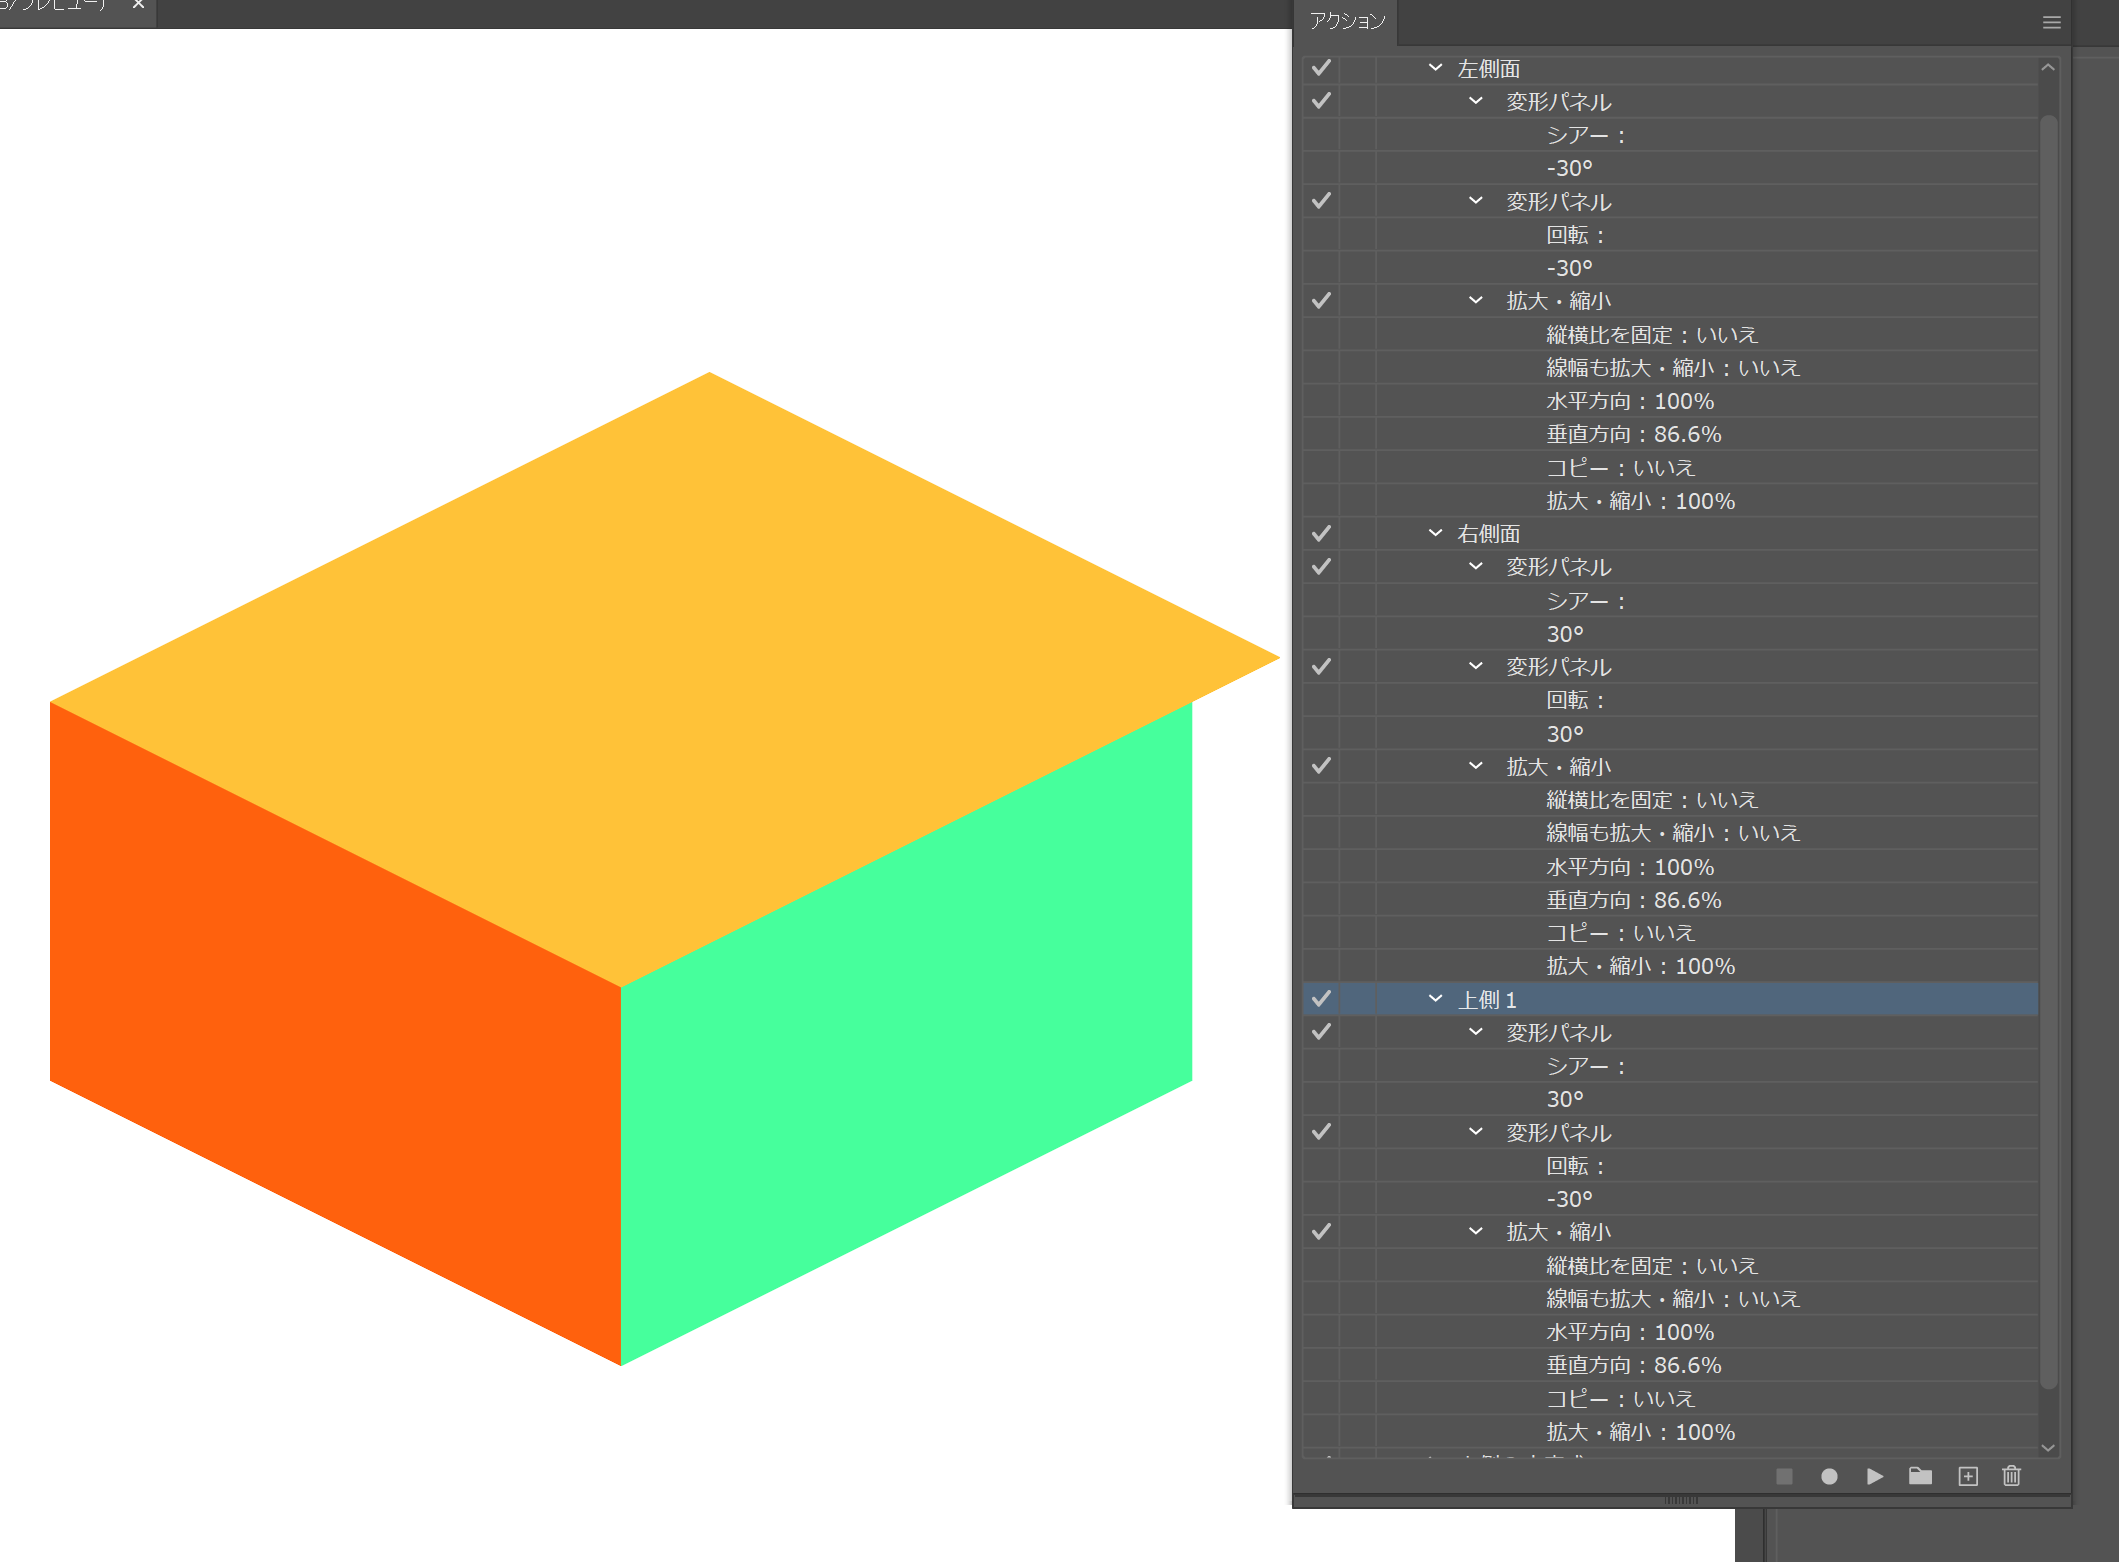Disable the checkmark for 上側1
Viewport: 2119px width, 1562px height.
[1321, 998]
